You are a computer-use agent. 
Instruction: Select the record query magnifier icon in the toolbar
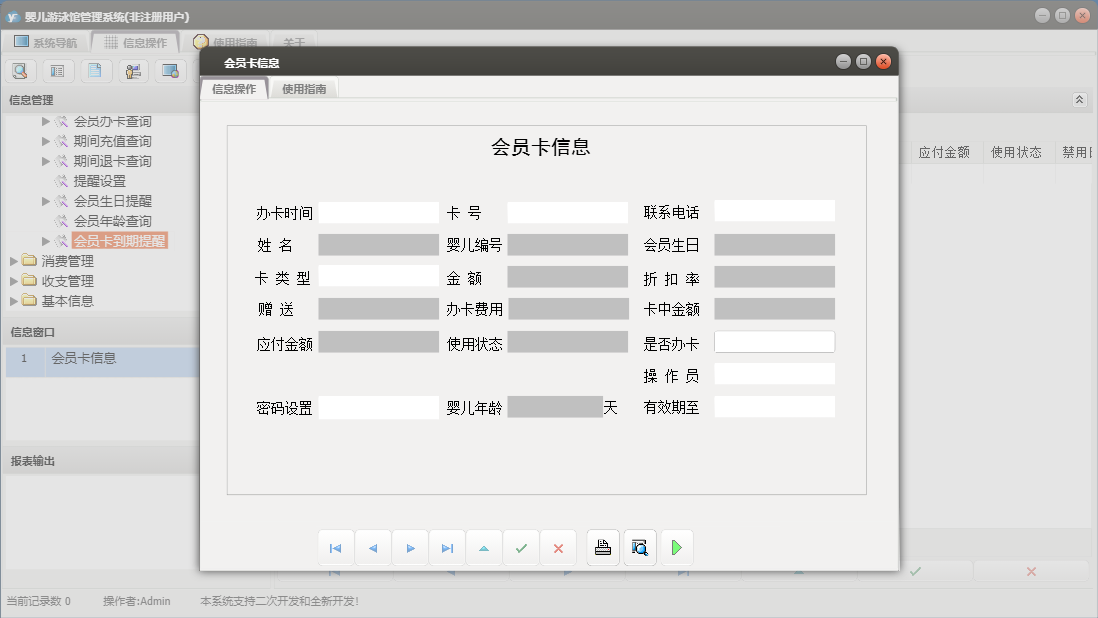pyautogui.click(x=20, y=71)
